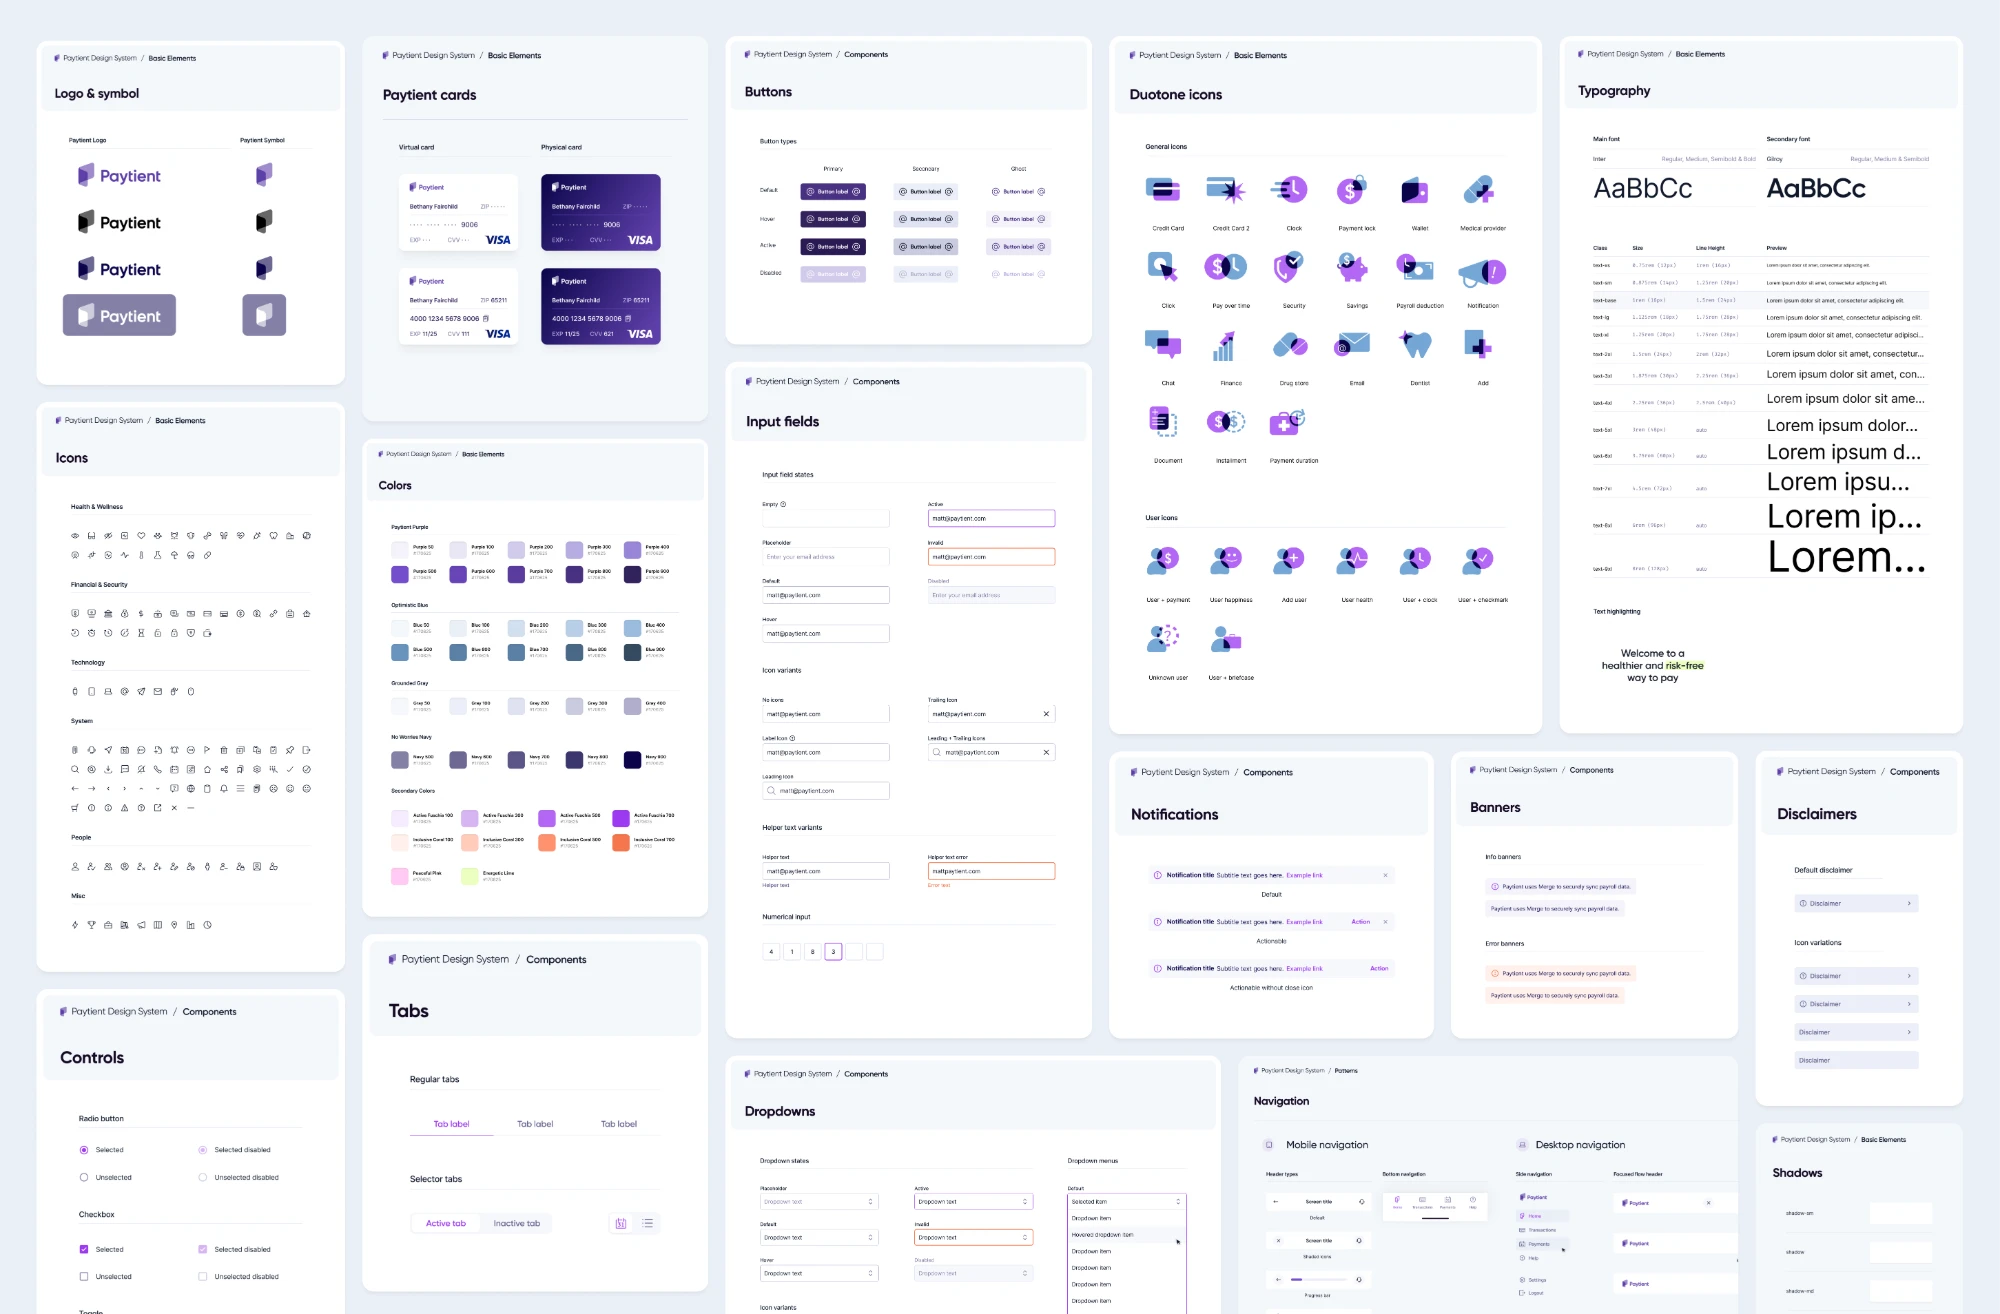
Task: Click the Payment lock icon
Action: (x=1352, y=189)
